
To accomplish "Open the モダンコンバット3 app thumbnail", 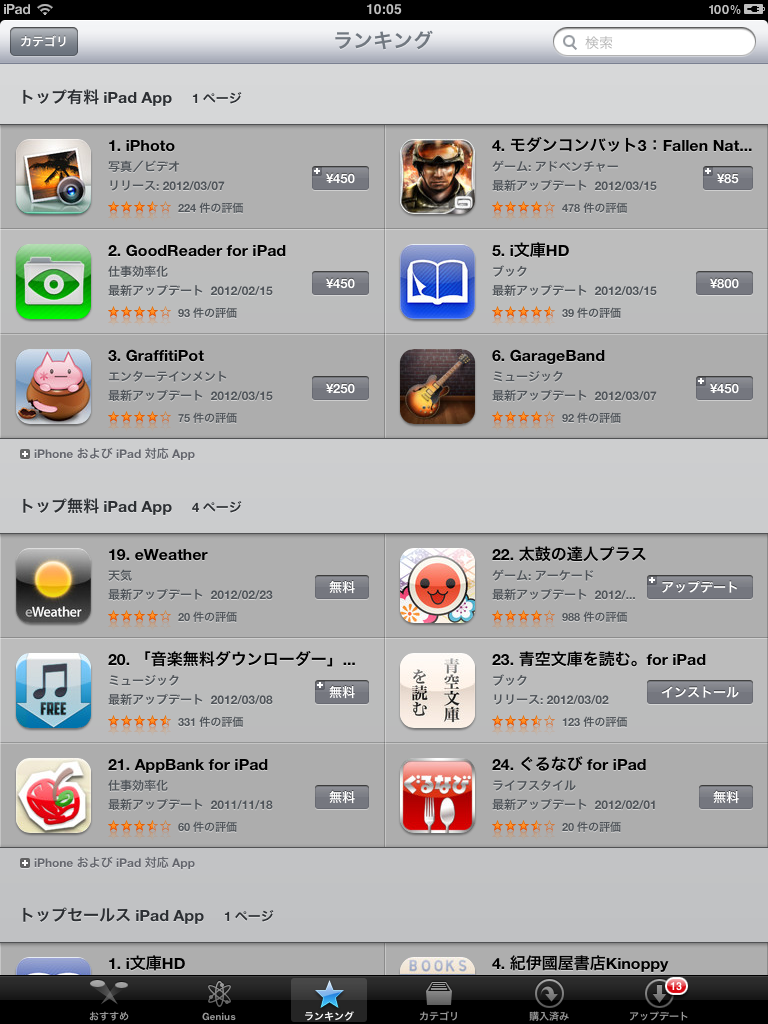I will click(x=438, y=176).
